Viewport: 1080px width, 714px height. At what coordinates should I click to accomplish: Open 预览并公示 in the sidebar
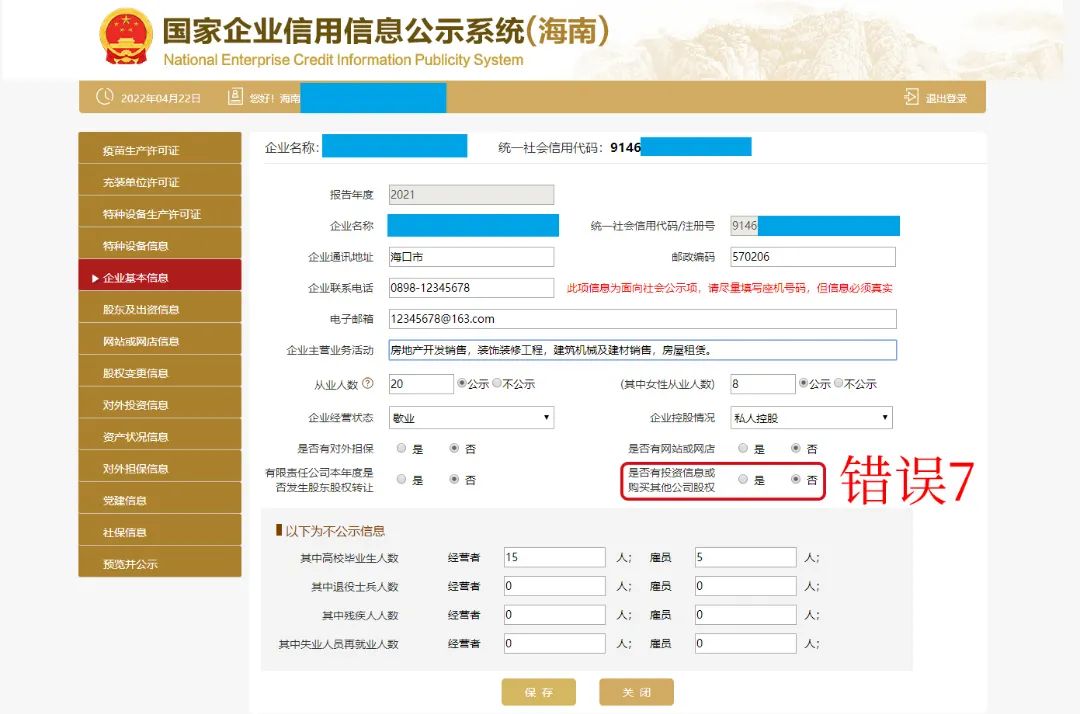pos(160,564)
